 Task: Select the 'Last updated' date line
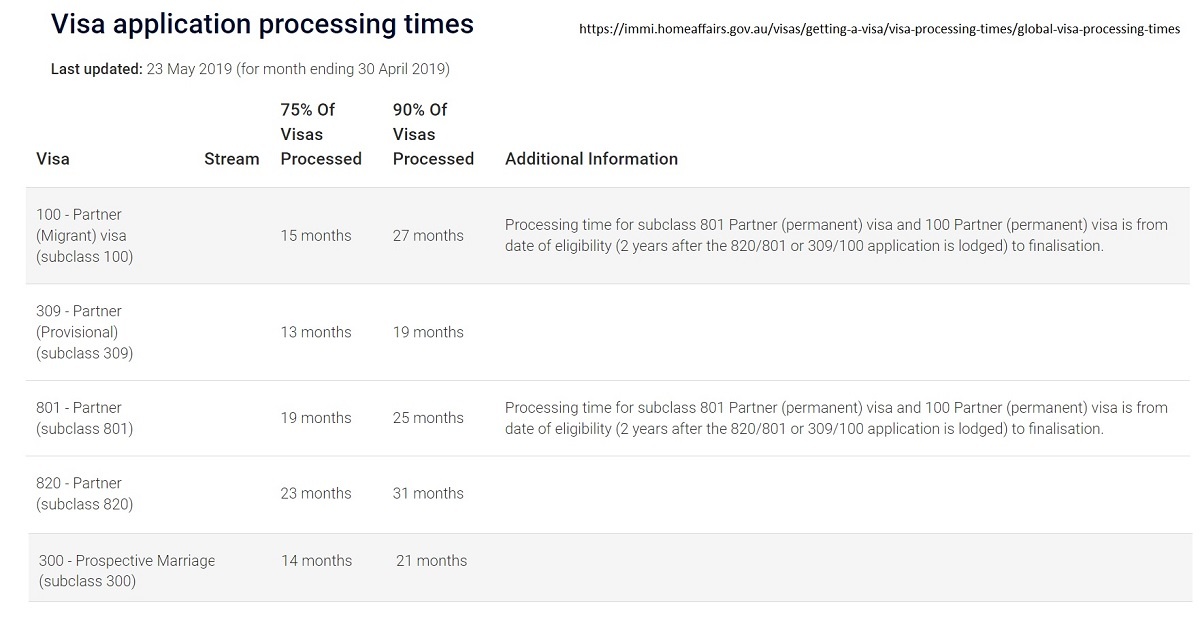tap(250, 69)
